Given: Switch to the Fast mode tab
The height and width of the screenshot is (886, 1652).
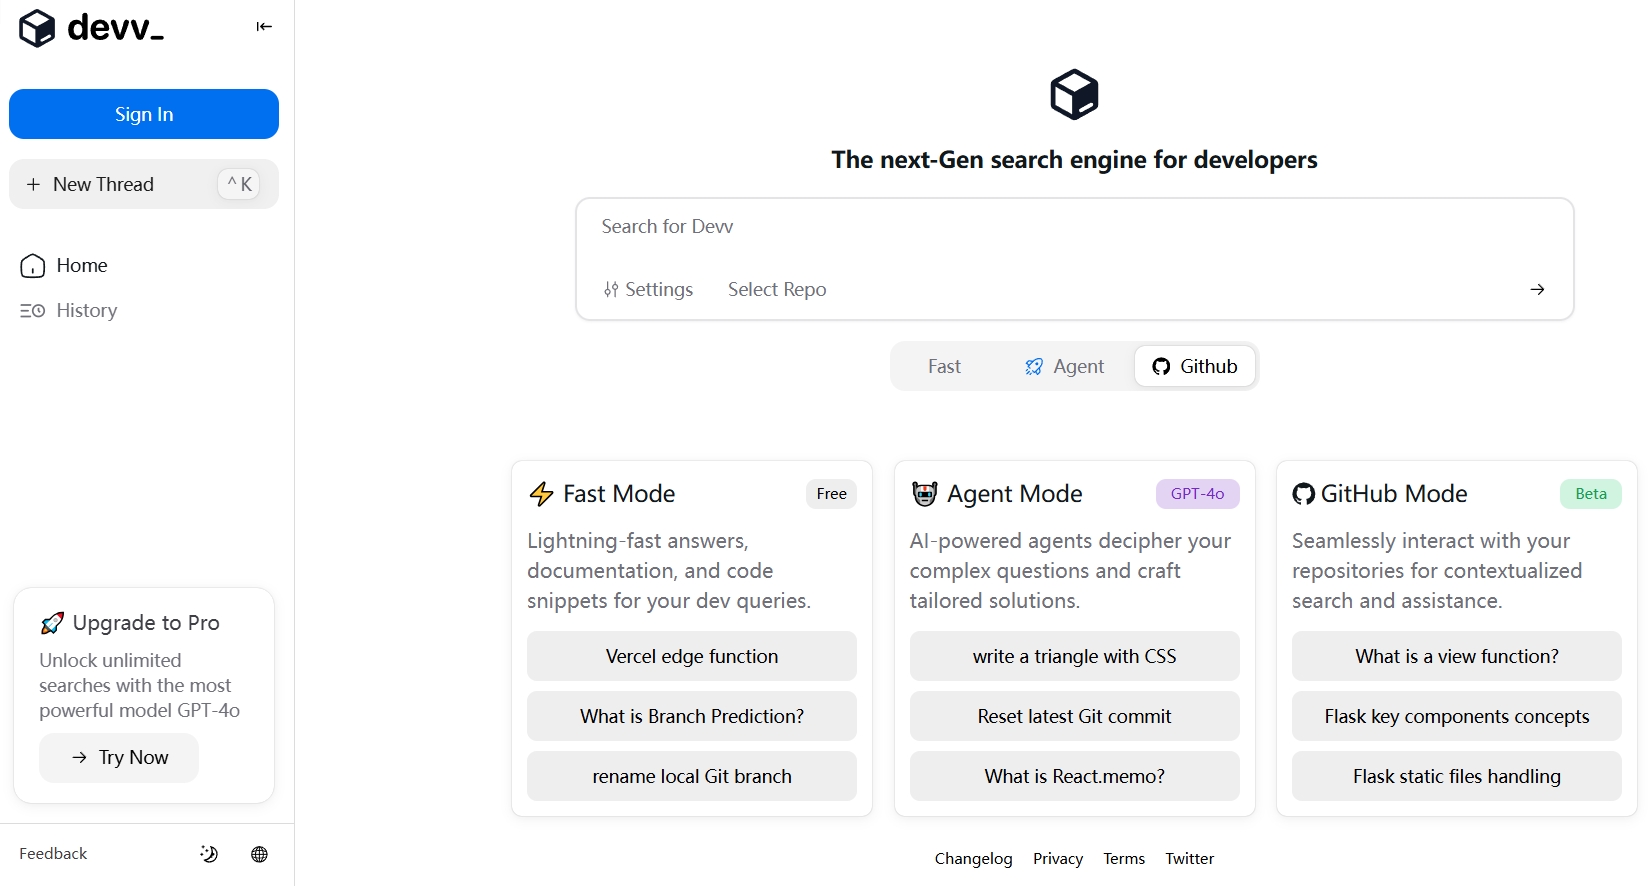Looking at the screenshot, I should point(944,366).
